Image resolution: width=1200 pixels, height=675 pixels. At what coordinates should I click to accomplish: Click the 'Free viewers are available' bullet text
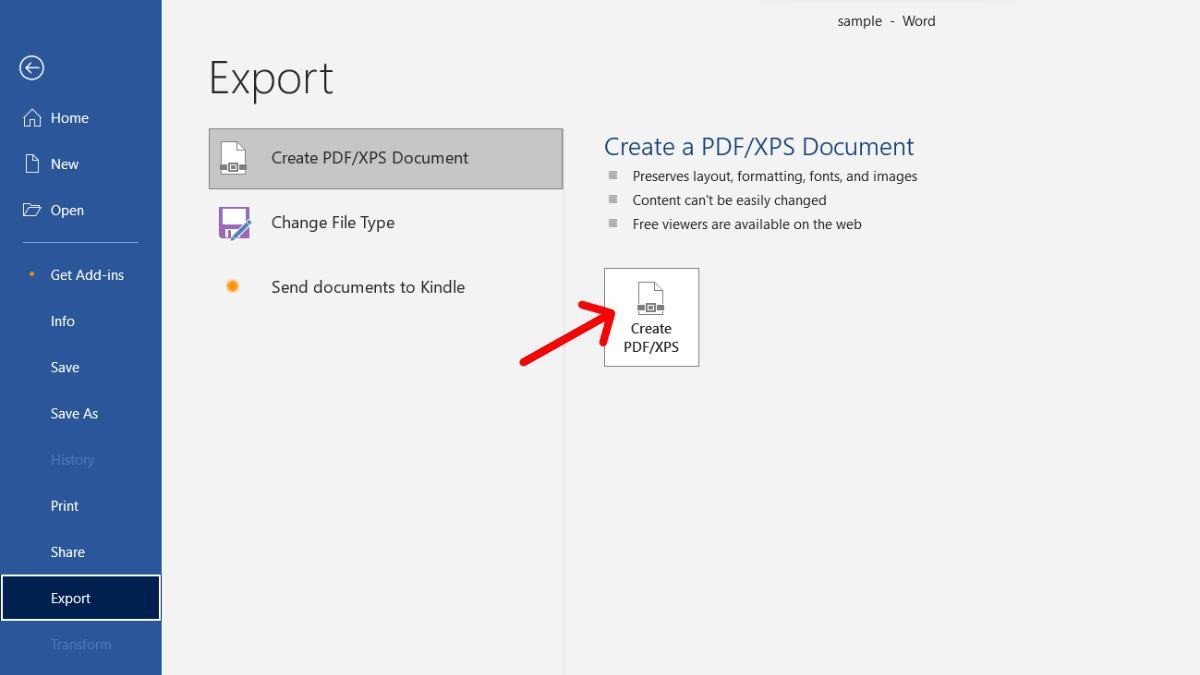[x=746, y=224]
